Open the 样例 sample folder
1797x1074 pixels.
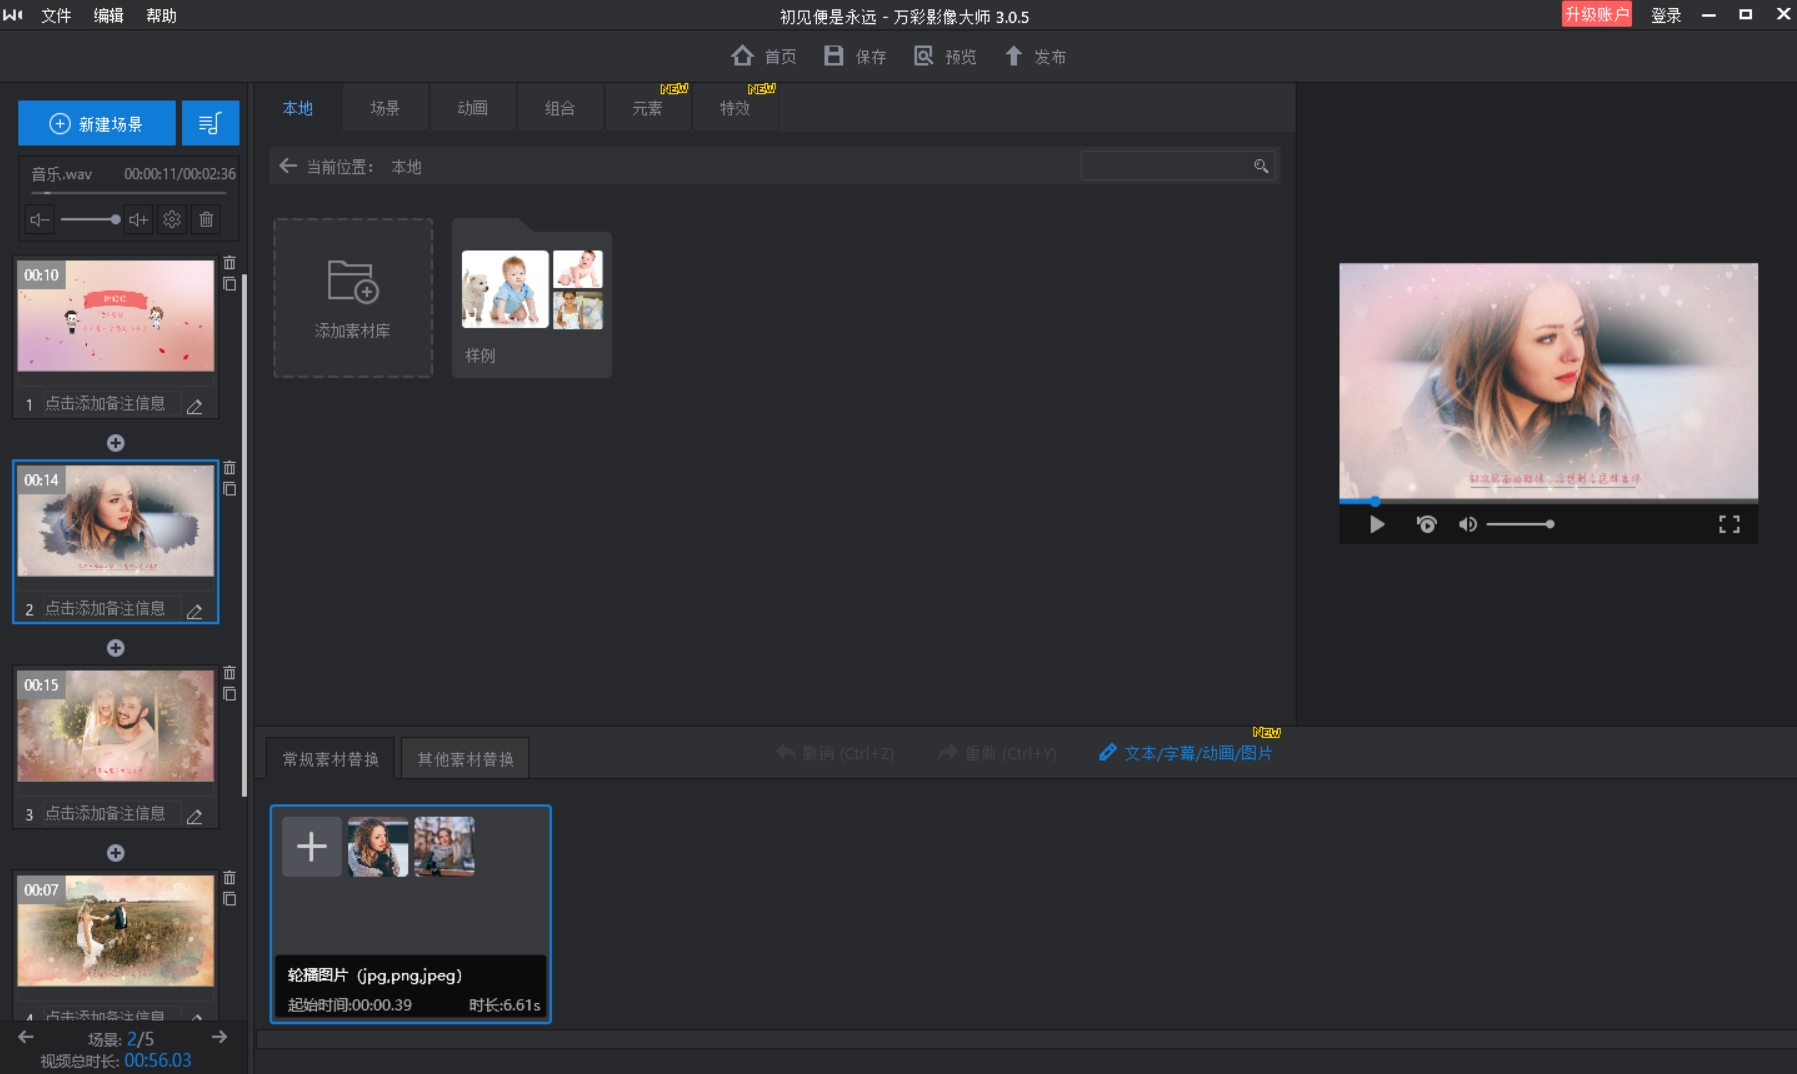click(532, 298)
